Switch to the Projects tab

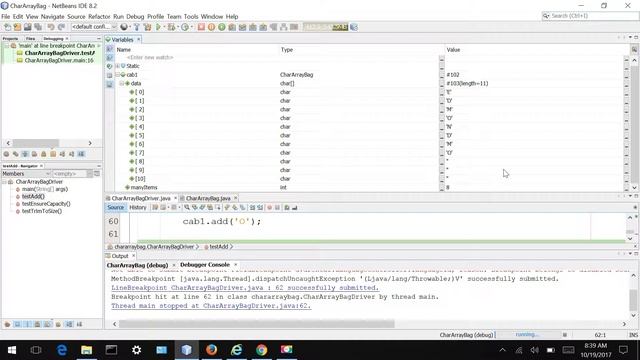tap(10, 38)
